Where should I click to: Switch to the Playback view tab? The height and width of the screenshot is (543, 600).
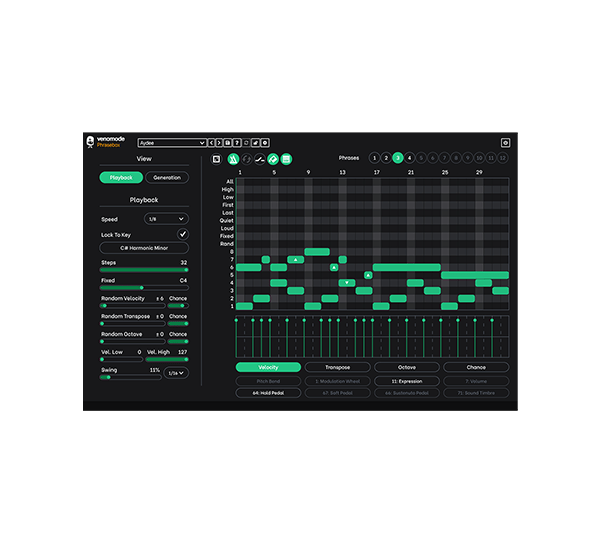[121, 178]
